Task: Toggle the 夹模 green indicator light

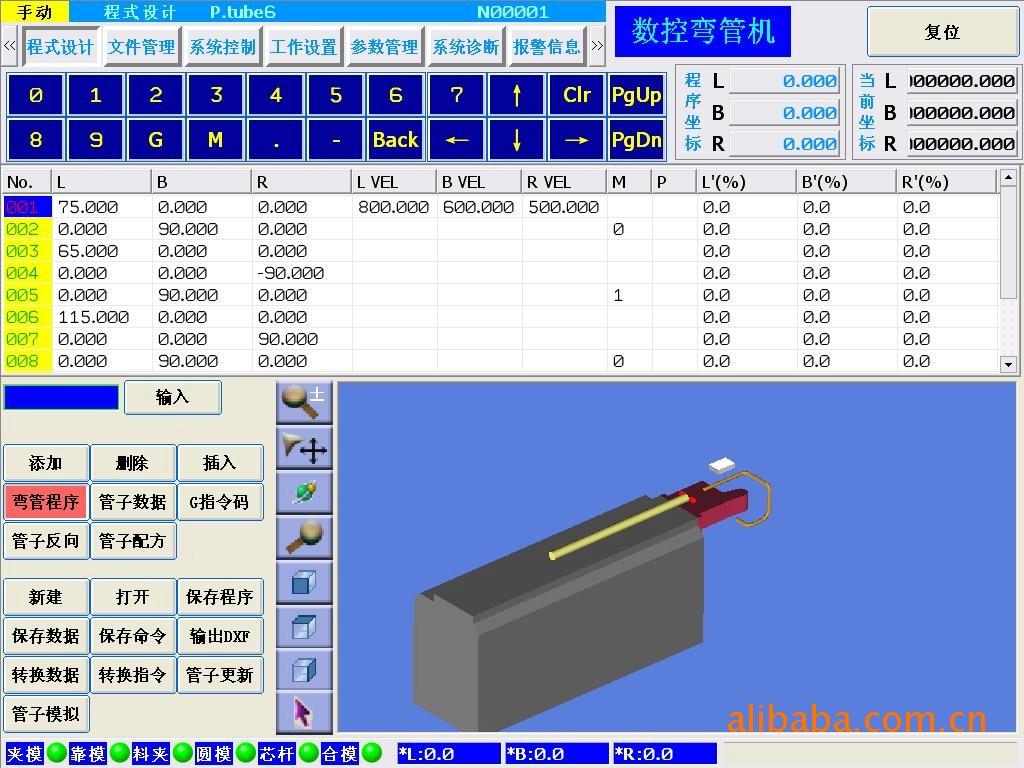Action: 57,753
